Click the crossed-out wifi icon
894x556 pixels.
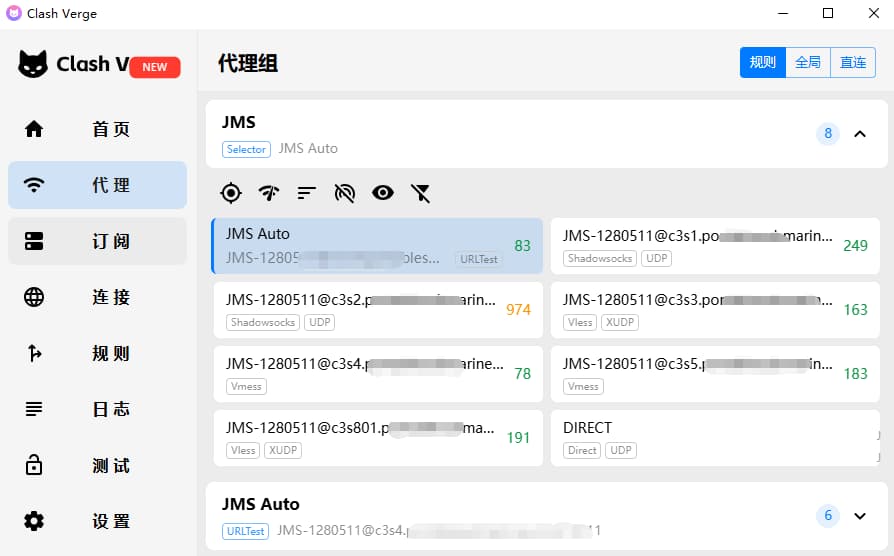click(x=345, y=193)
